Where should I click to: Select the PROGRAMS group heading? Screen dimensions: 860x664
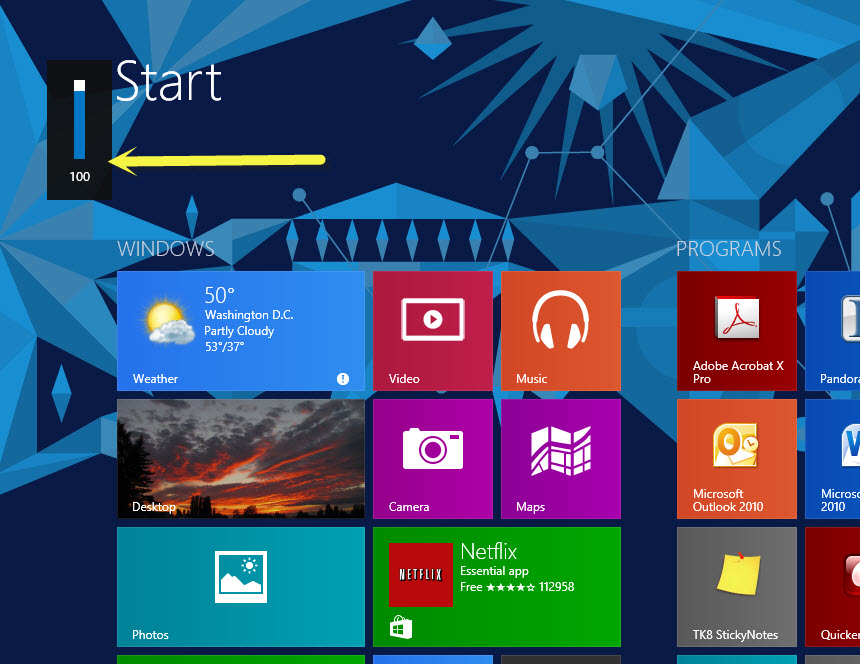(728, 249)
